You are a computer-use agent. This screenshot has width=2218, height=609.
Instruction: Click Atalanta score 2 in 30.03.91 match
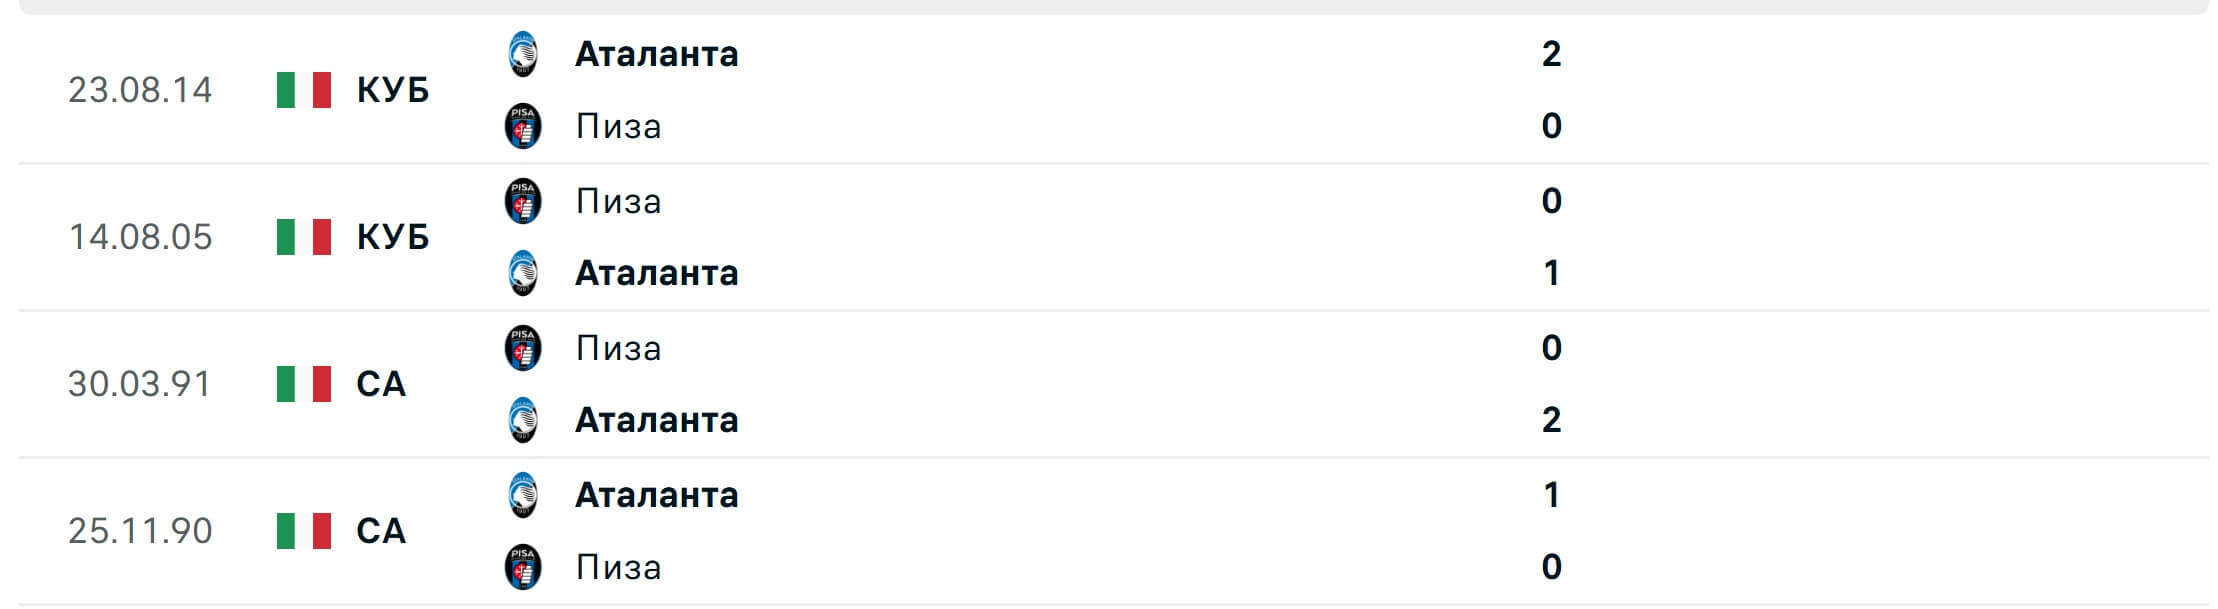1551,420
